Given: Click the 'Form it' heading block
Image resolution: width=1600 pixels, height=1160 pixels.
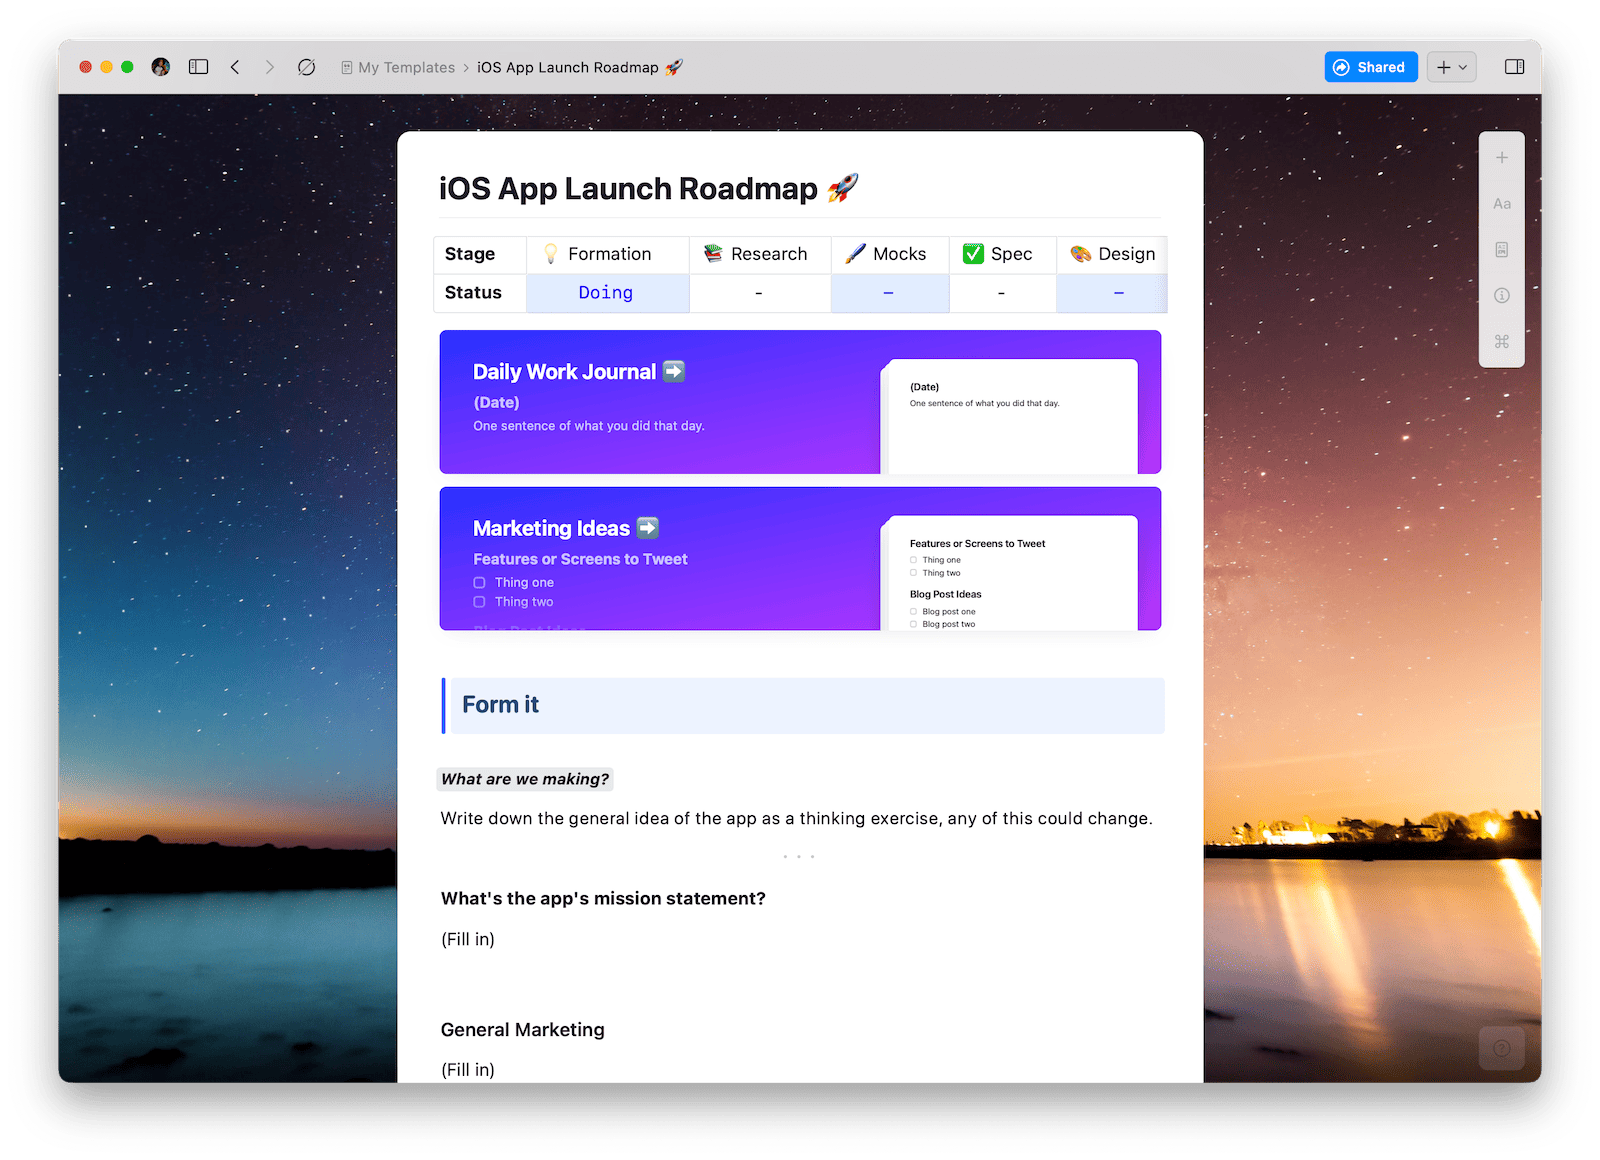Looking at the screenshot, I should click(804, 705).
